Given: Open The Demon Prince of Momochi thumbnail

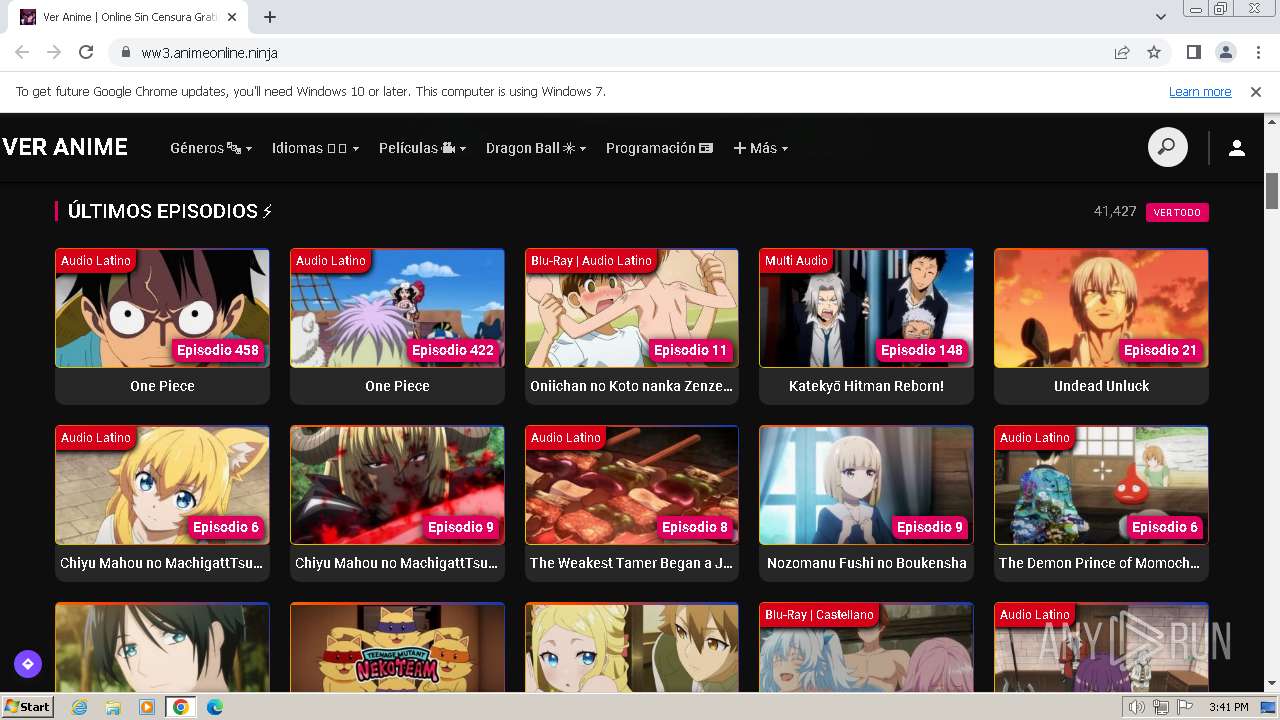Looking at the screenshot, I should 1101,485.
